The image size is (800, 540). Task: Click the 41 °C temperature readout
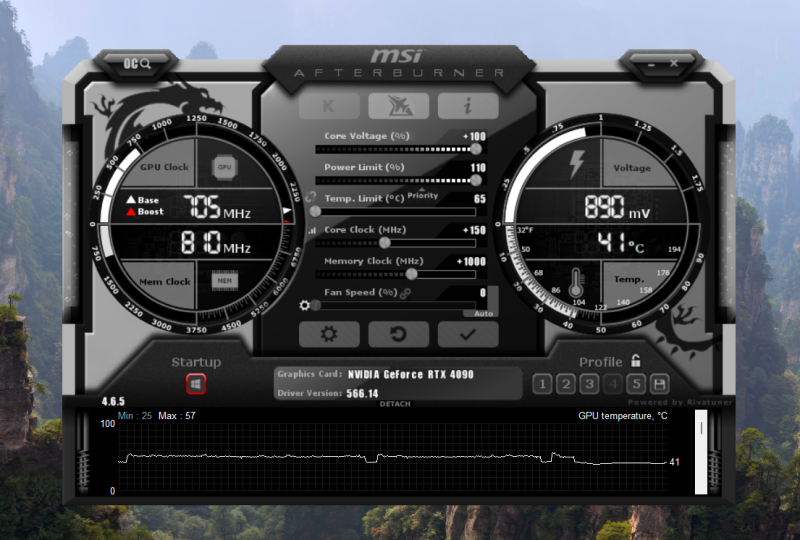pyautogui.click(x=621, y=242)
